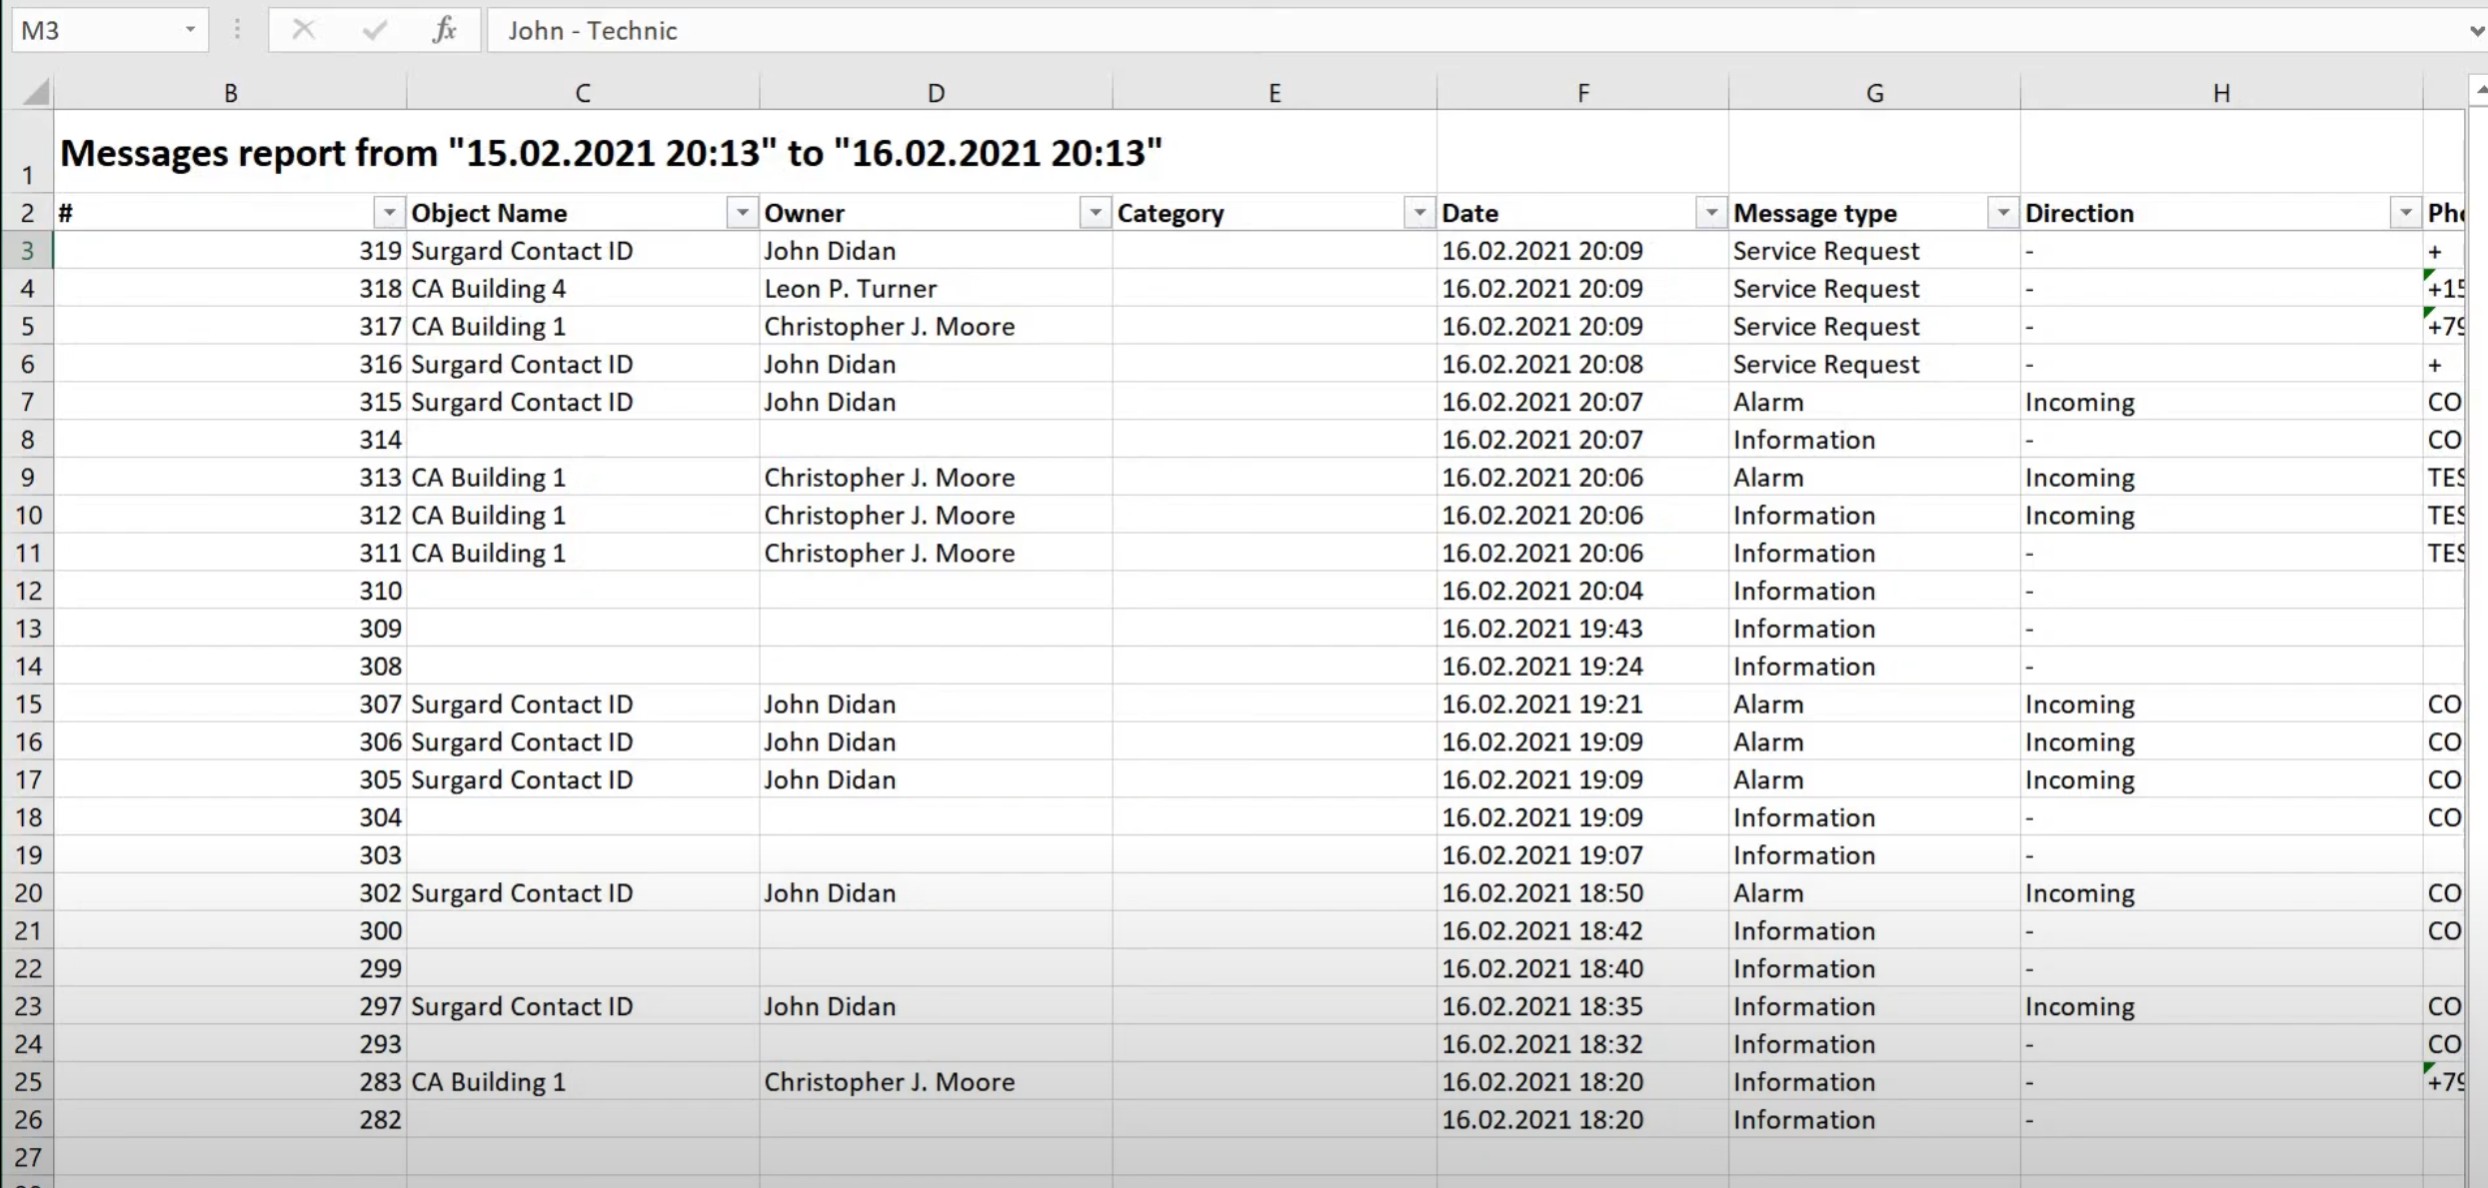Screen dimensions: 2488x1188
Task: Select row 27 header
Action: click(27, 1158)
